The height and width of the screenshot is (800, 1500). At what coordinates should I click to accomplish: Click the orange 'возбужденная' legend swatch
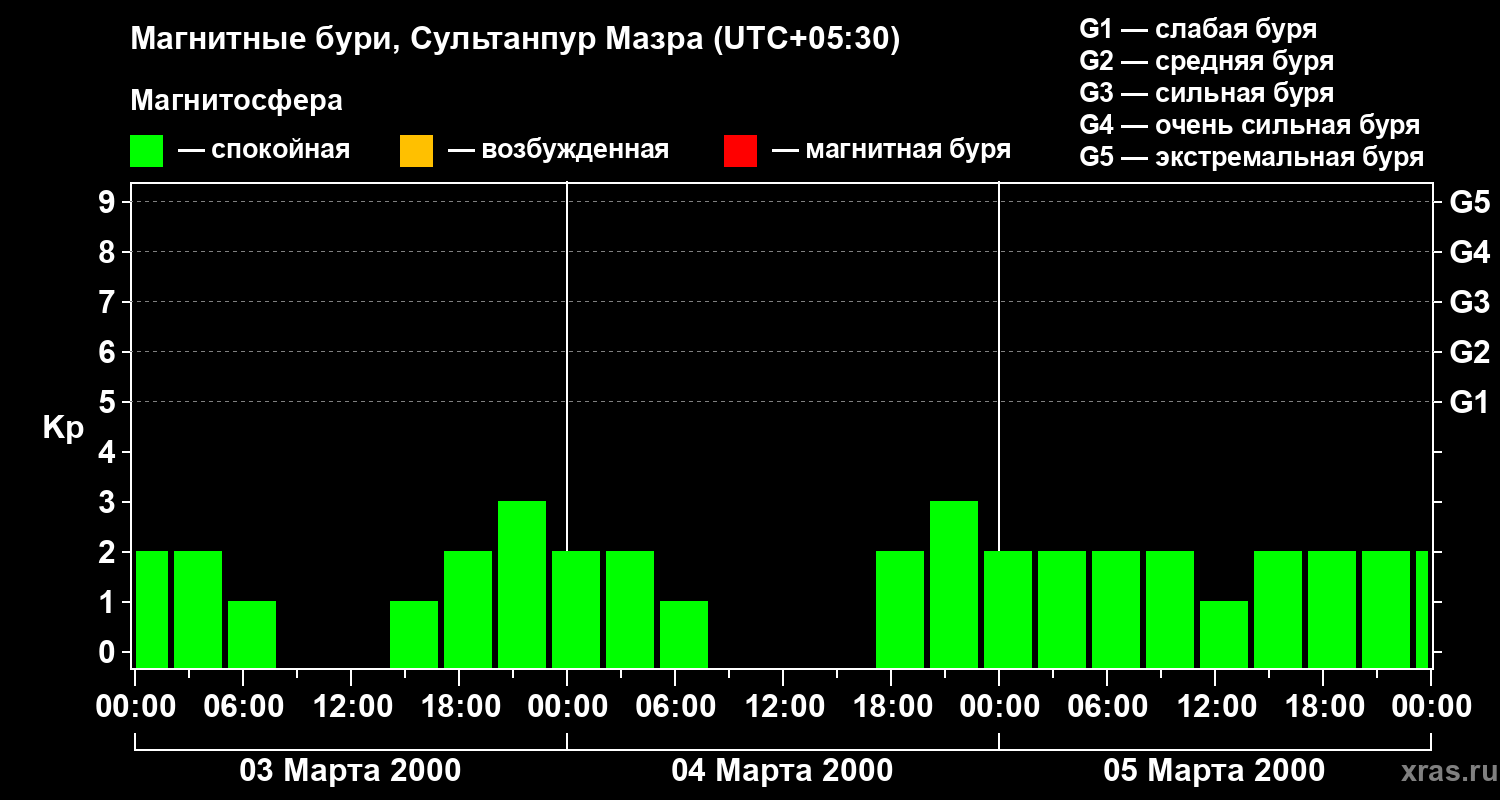pyautogui.click(x=416, y=151)
